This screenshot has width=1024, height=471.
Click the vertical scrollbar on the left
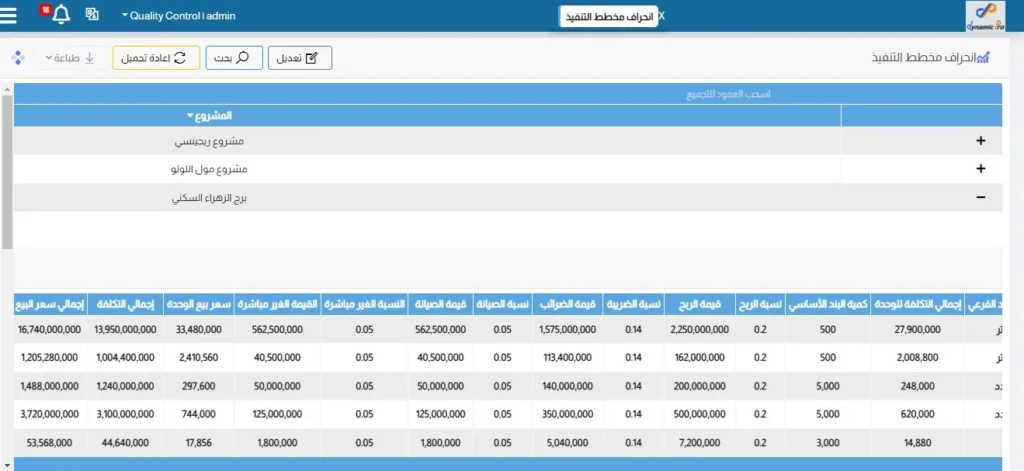click(x=7, y=170)
